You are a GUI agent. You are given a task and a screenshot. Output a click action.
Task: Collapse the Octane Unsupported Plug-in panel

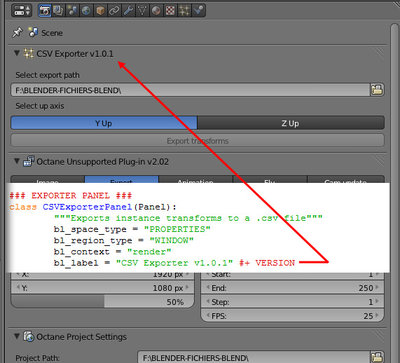tap(17, 161)
